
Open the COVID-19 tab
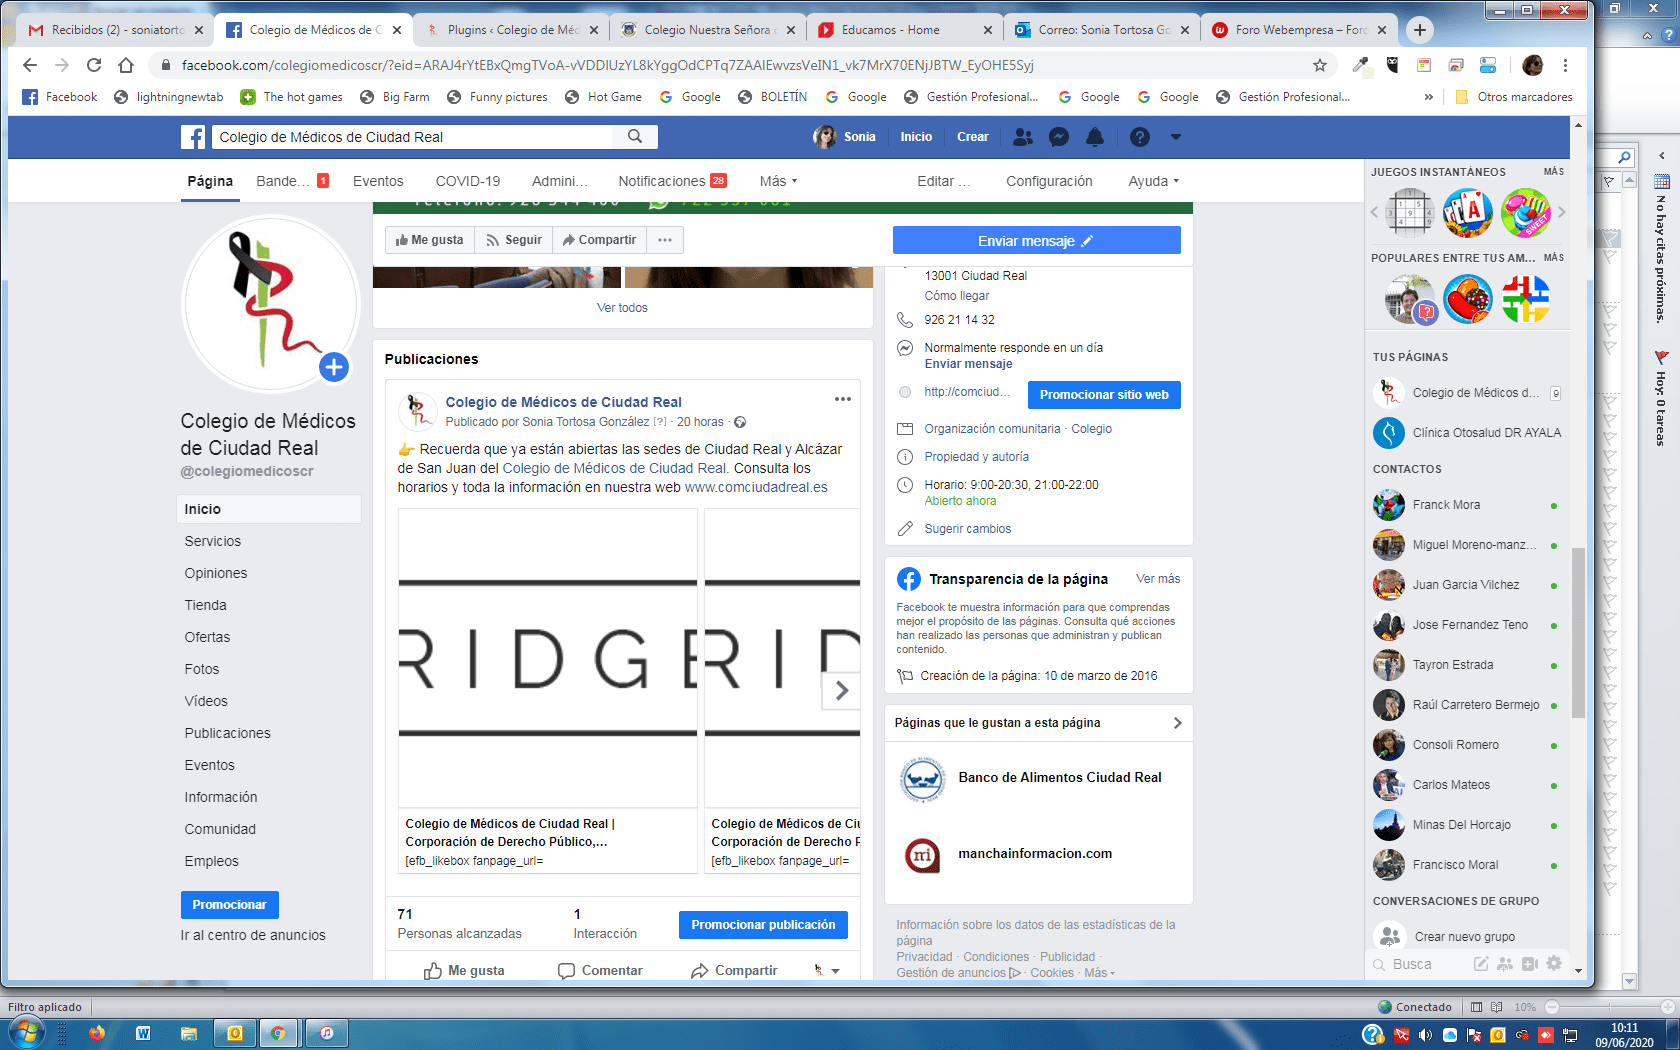click(x=468, y=181)
